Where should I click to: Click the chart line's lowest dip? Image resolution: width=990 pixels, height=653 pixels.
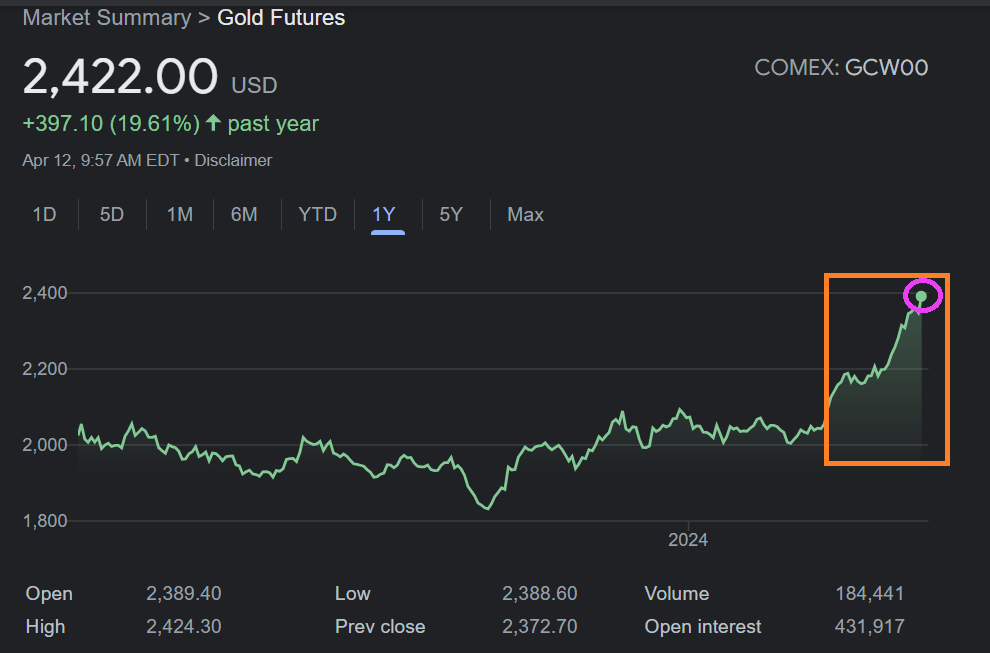click(x=487, y=508)
